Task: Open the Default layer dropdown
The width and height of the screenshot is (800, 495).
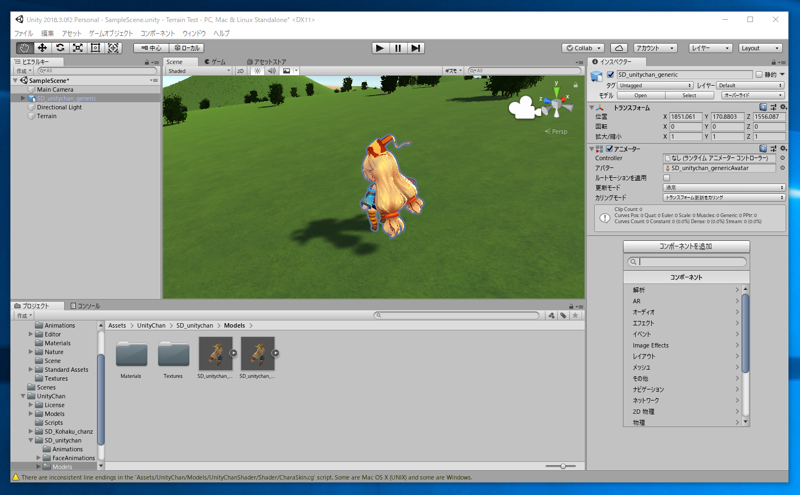Action: click(x=751, y=85)
